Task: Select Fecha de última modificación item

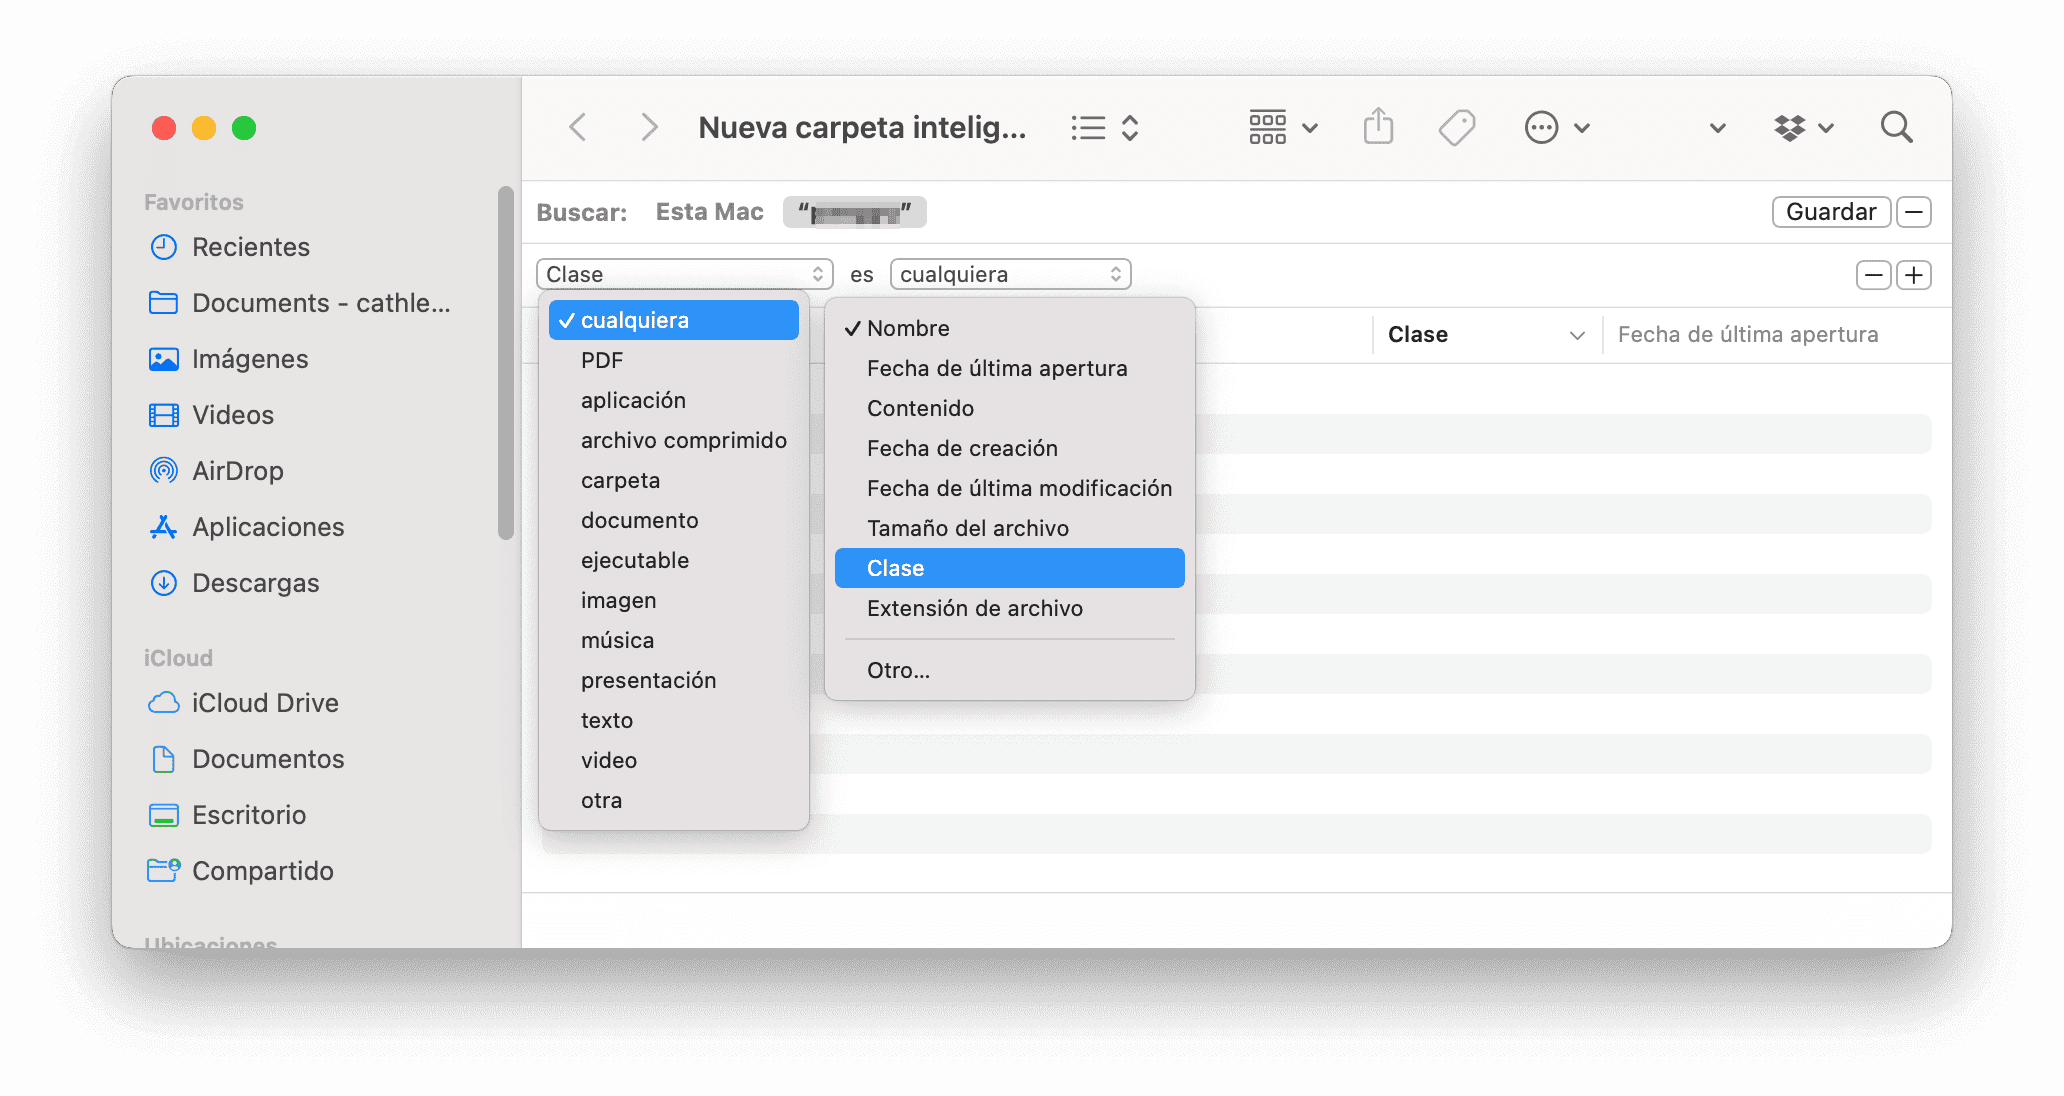Action: coord(1010,488)
